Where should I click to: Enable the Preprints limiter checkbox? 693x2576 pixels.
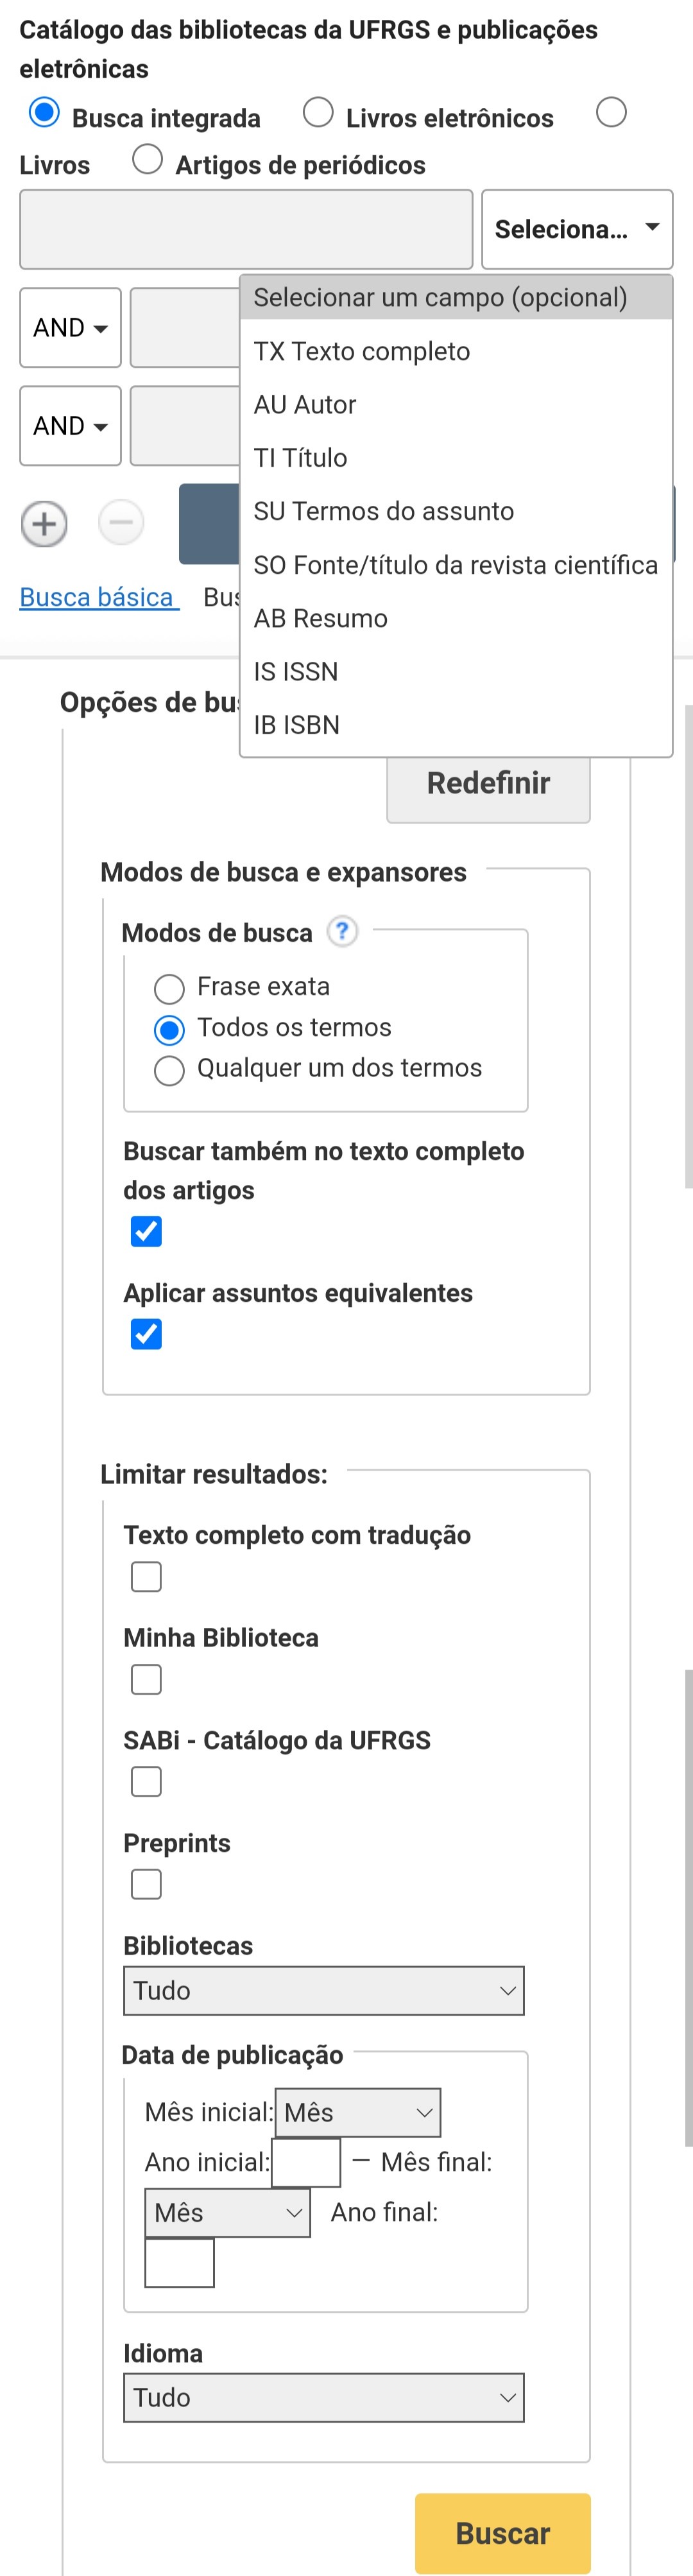point(146,1884)
